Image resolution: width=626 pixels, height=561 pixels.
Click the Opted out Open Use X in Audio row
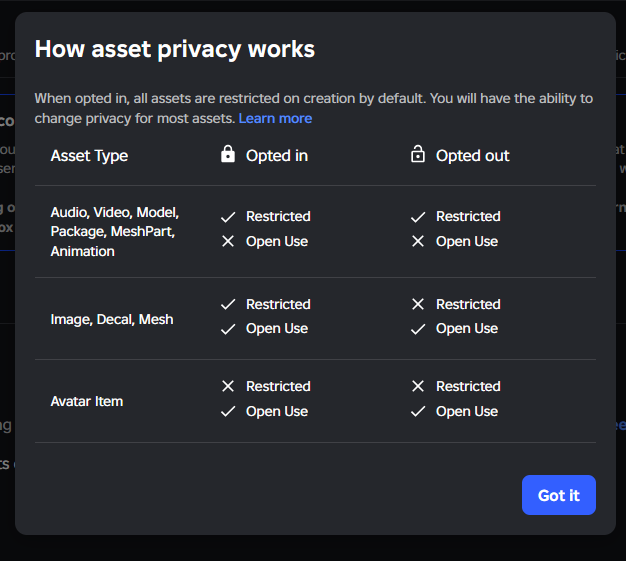coord(418,241)
